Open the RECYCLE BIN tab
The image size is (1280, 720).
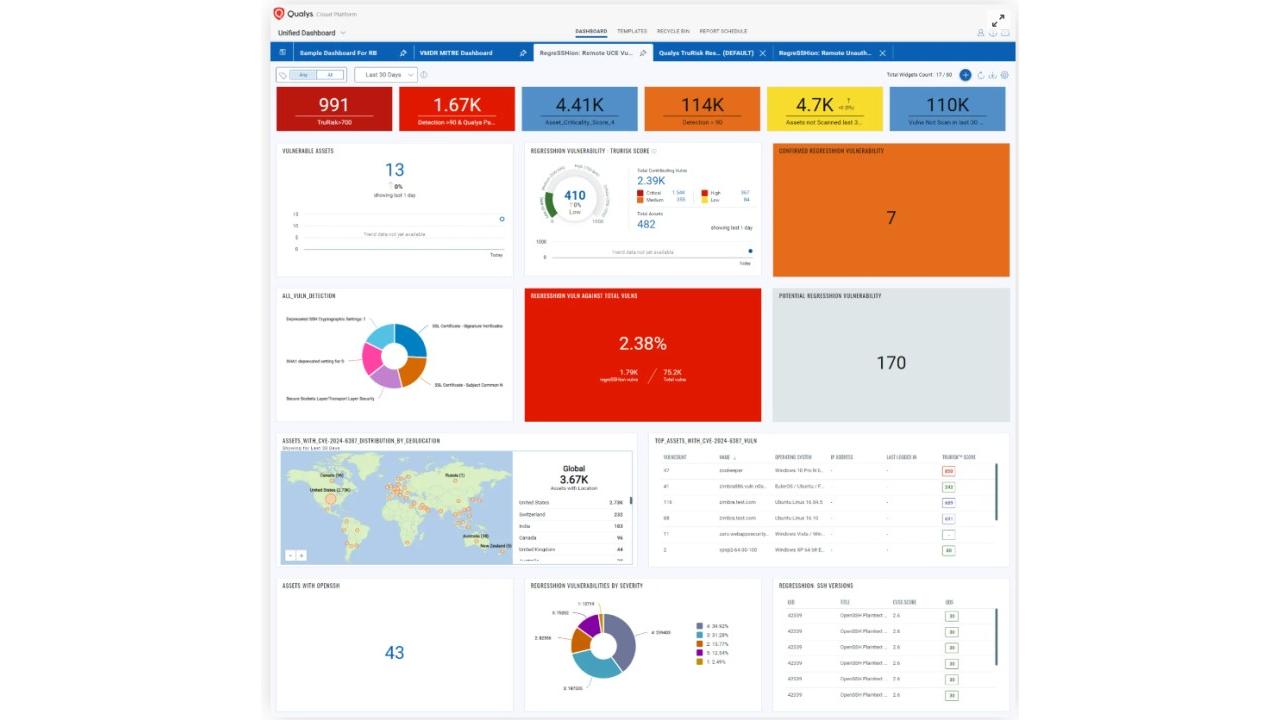pyautogui.click(x=673, y=31)
